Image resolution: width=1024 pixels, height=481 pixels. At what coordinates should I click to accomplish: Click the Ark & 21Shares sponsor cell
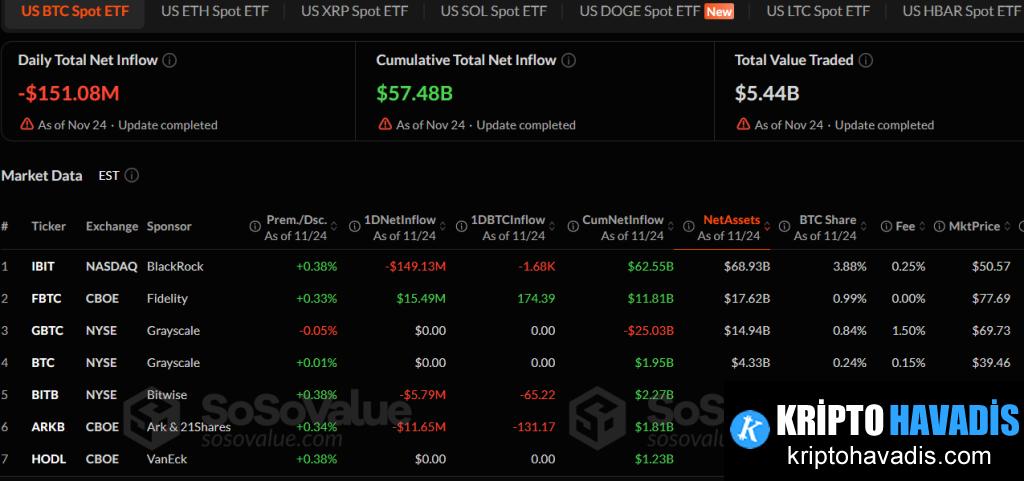tap(189, 427)
